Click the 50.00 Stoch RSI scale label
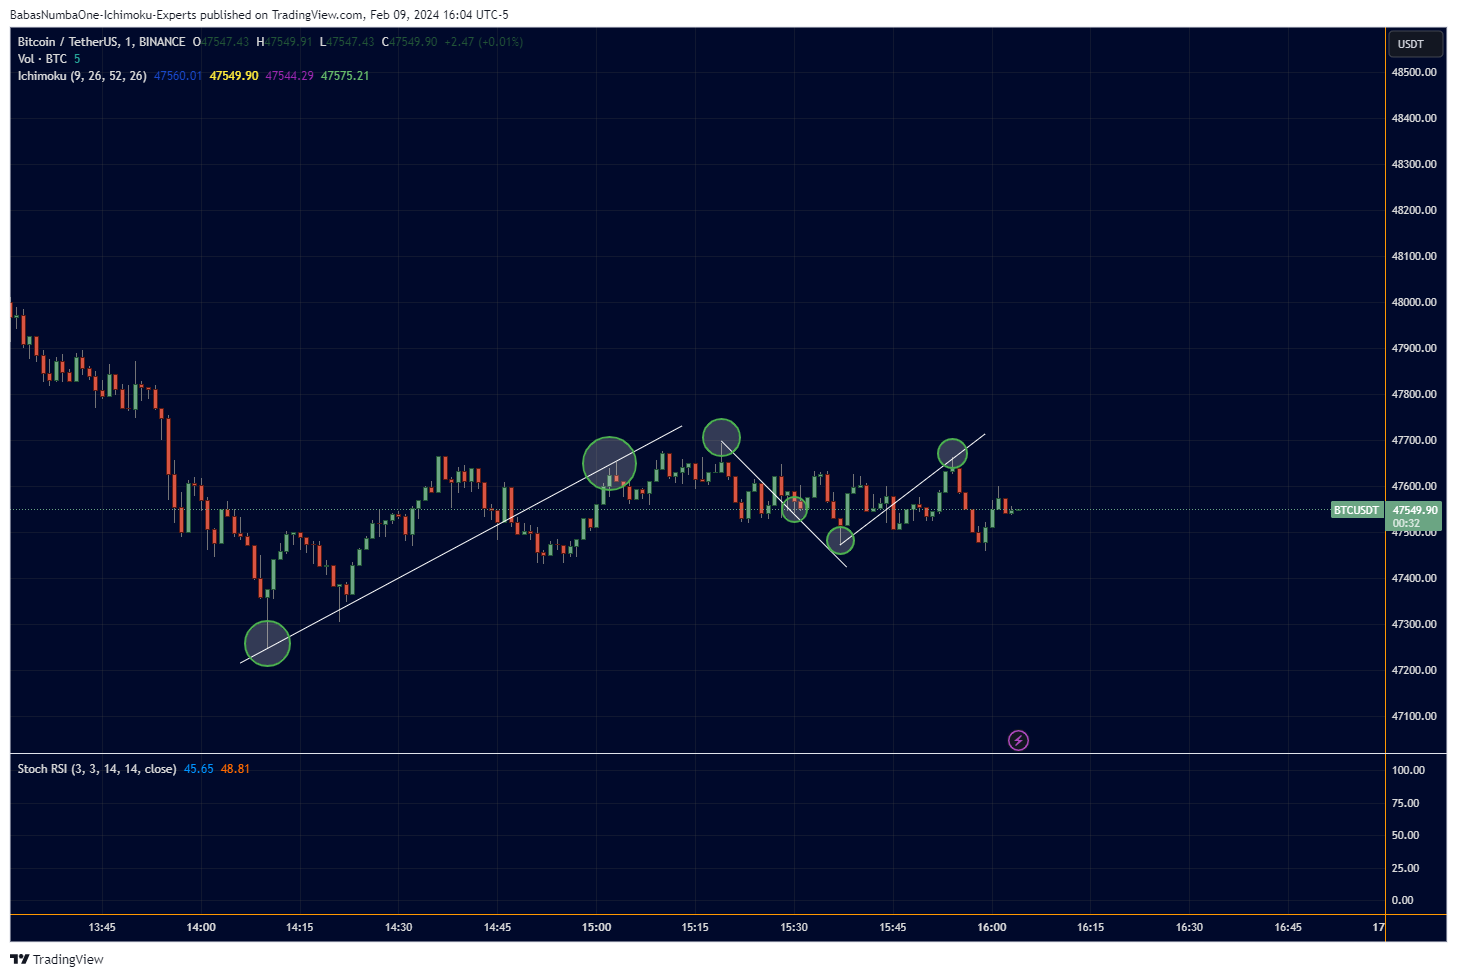 1405,835
